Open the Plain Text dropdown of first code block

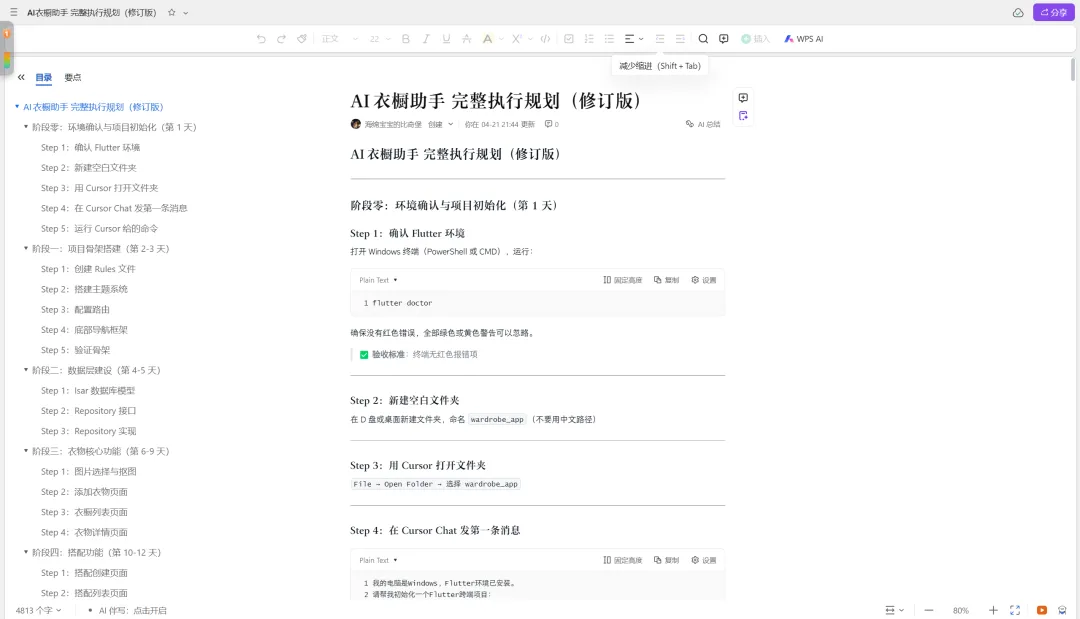click(378, 280)
